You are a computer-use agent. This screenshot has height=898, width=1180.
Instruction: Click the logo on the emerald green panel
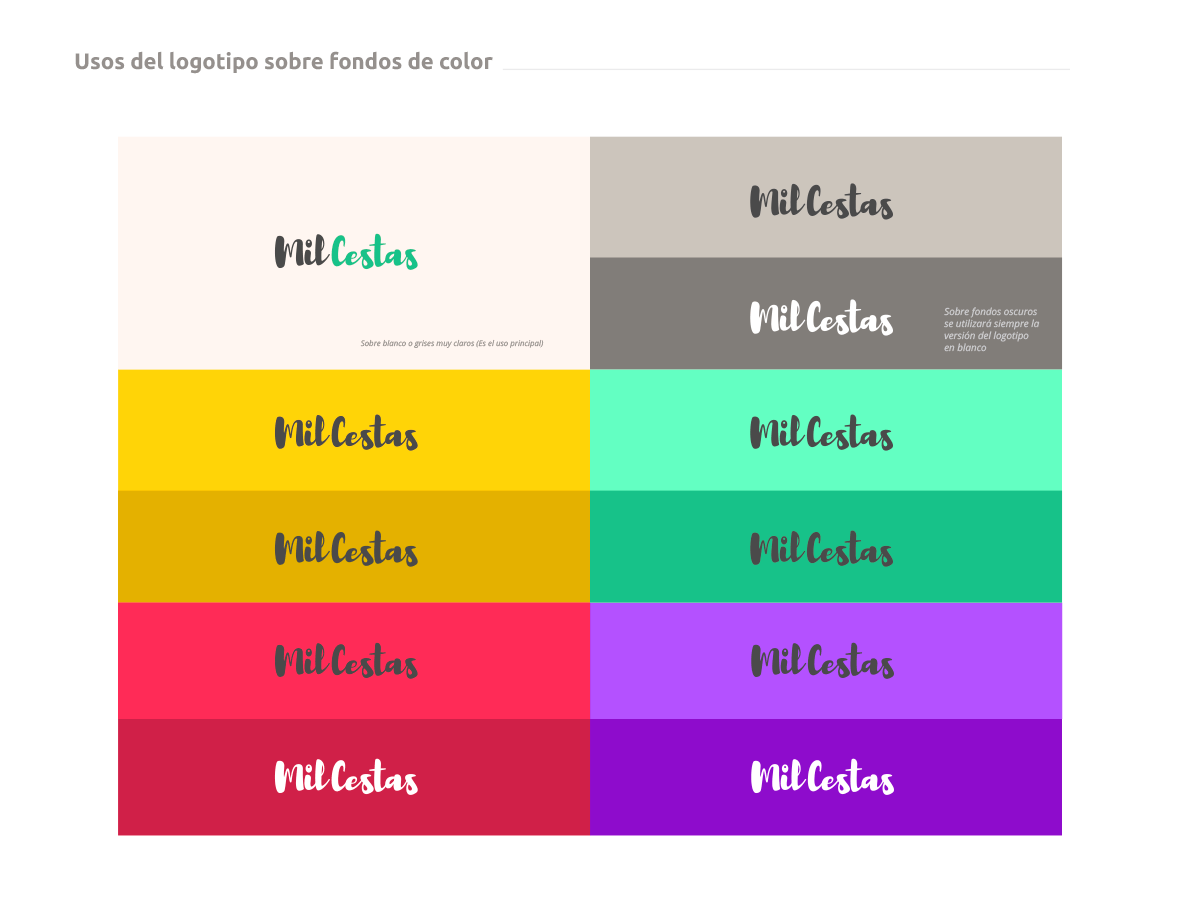point(821,549)
